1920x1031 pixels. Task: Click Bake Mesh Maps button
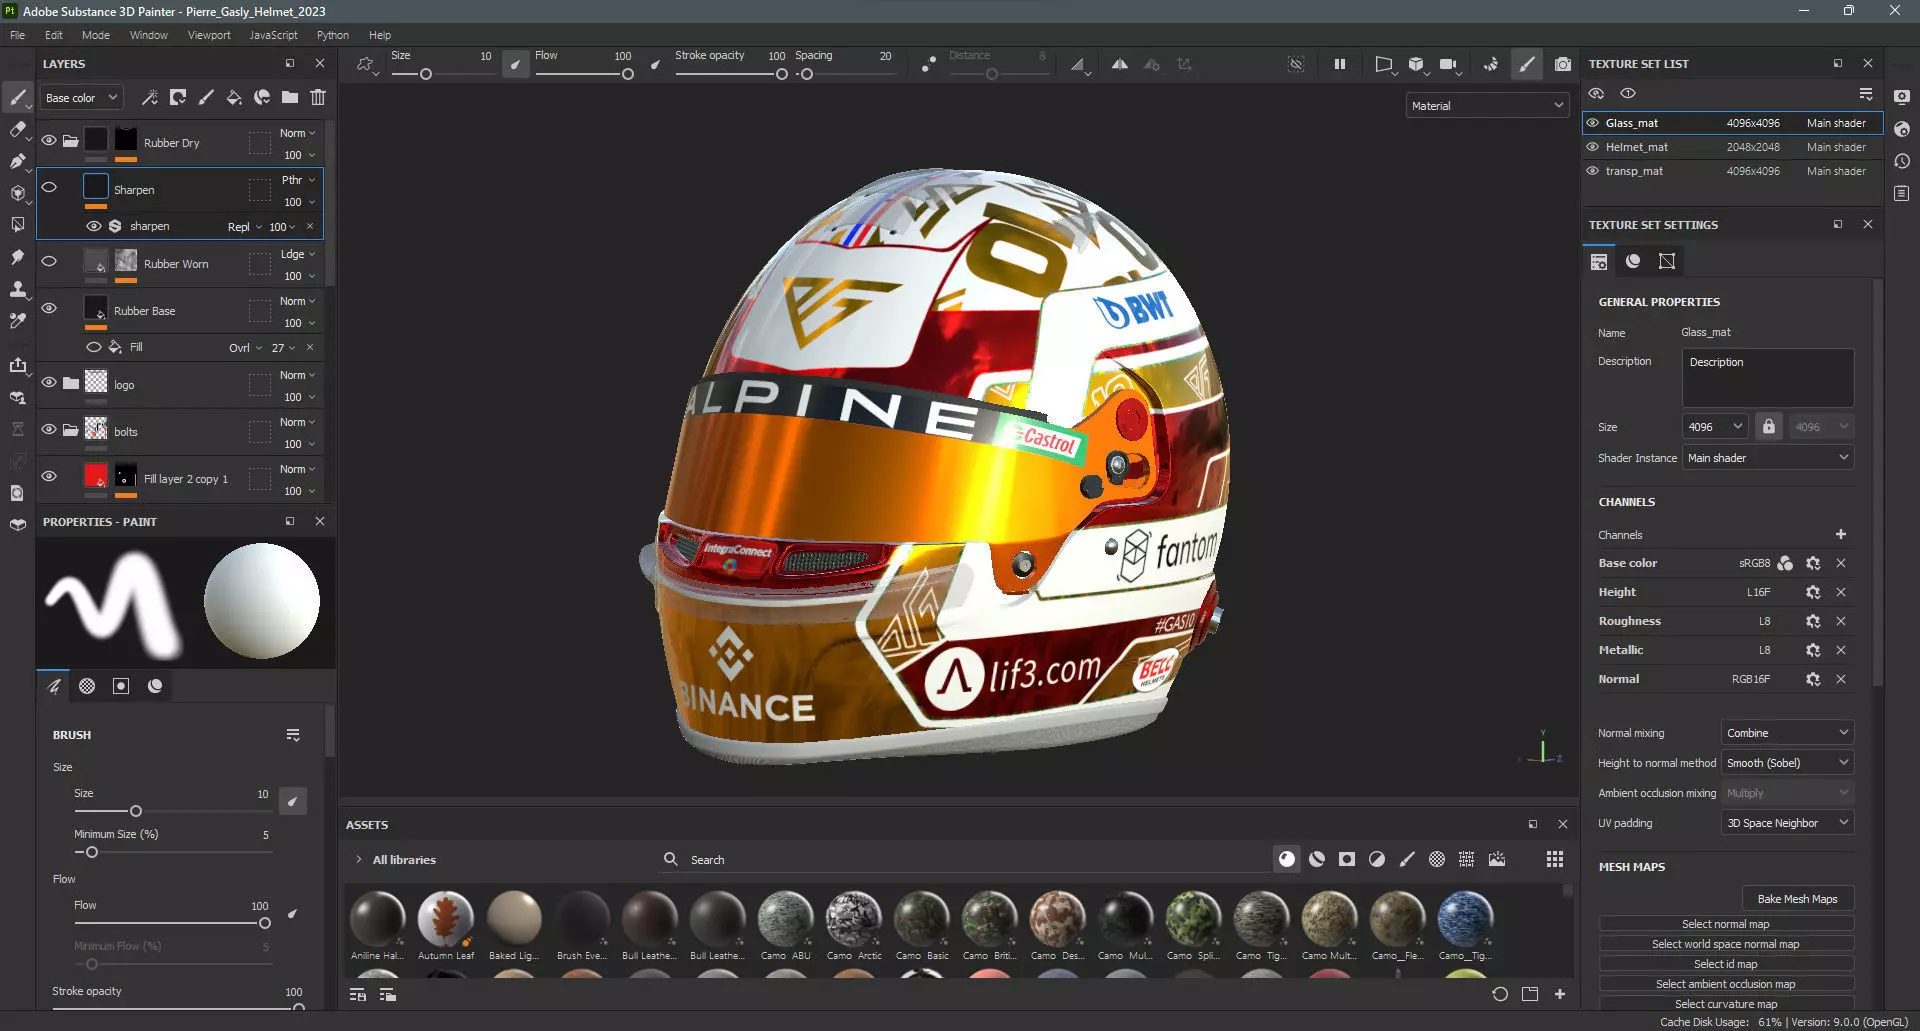(x=1797, y=899)
